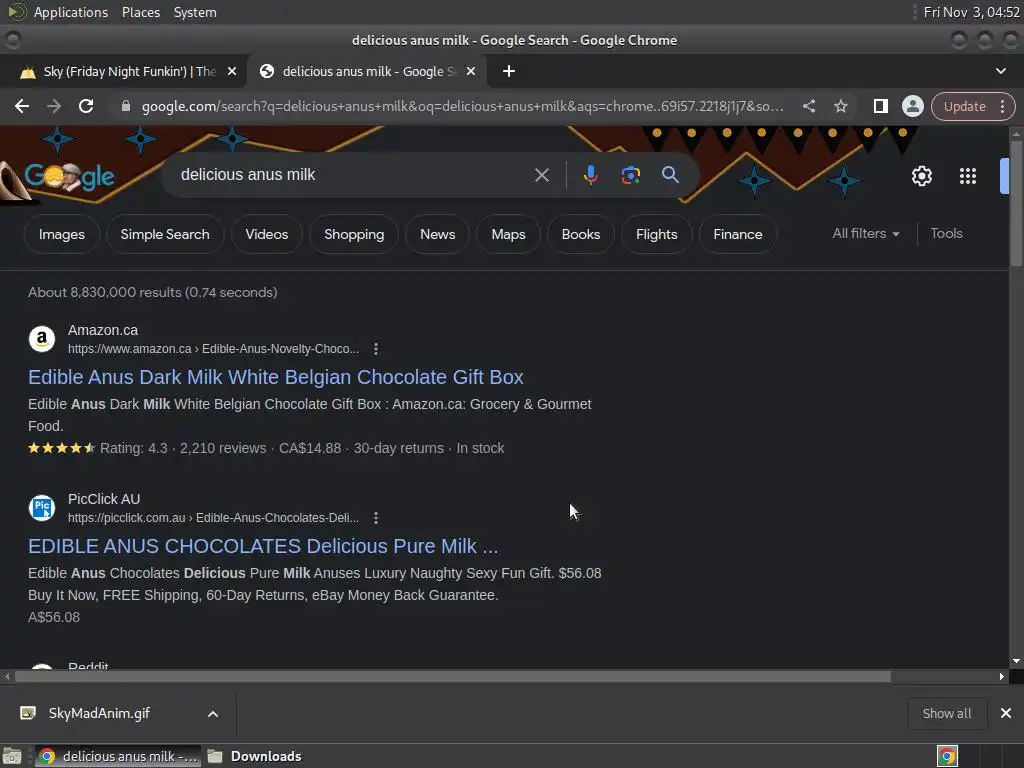Select the Simple Search filter
The height and width of the screenshot is (768, 1024).
point(165,234)
